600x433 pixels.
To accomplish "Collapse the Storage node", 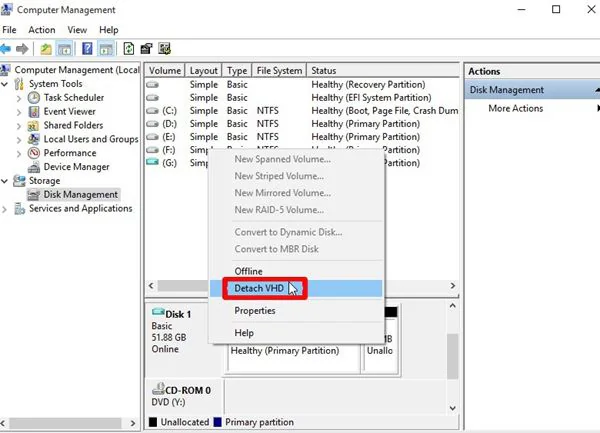I will coord(5,181).
